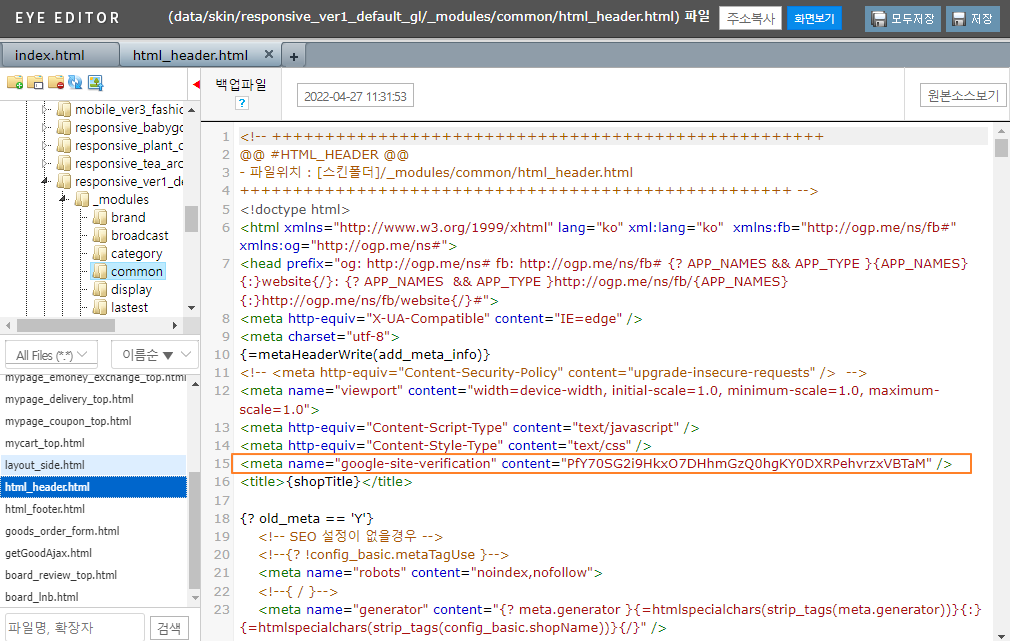The height and width of the screenshot is (641, 1010).
Task: Expand the mobile_ver3_fashion folder
Action: pos(45,110)
